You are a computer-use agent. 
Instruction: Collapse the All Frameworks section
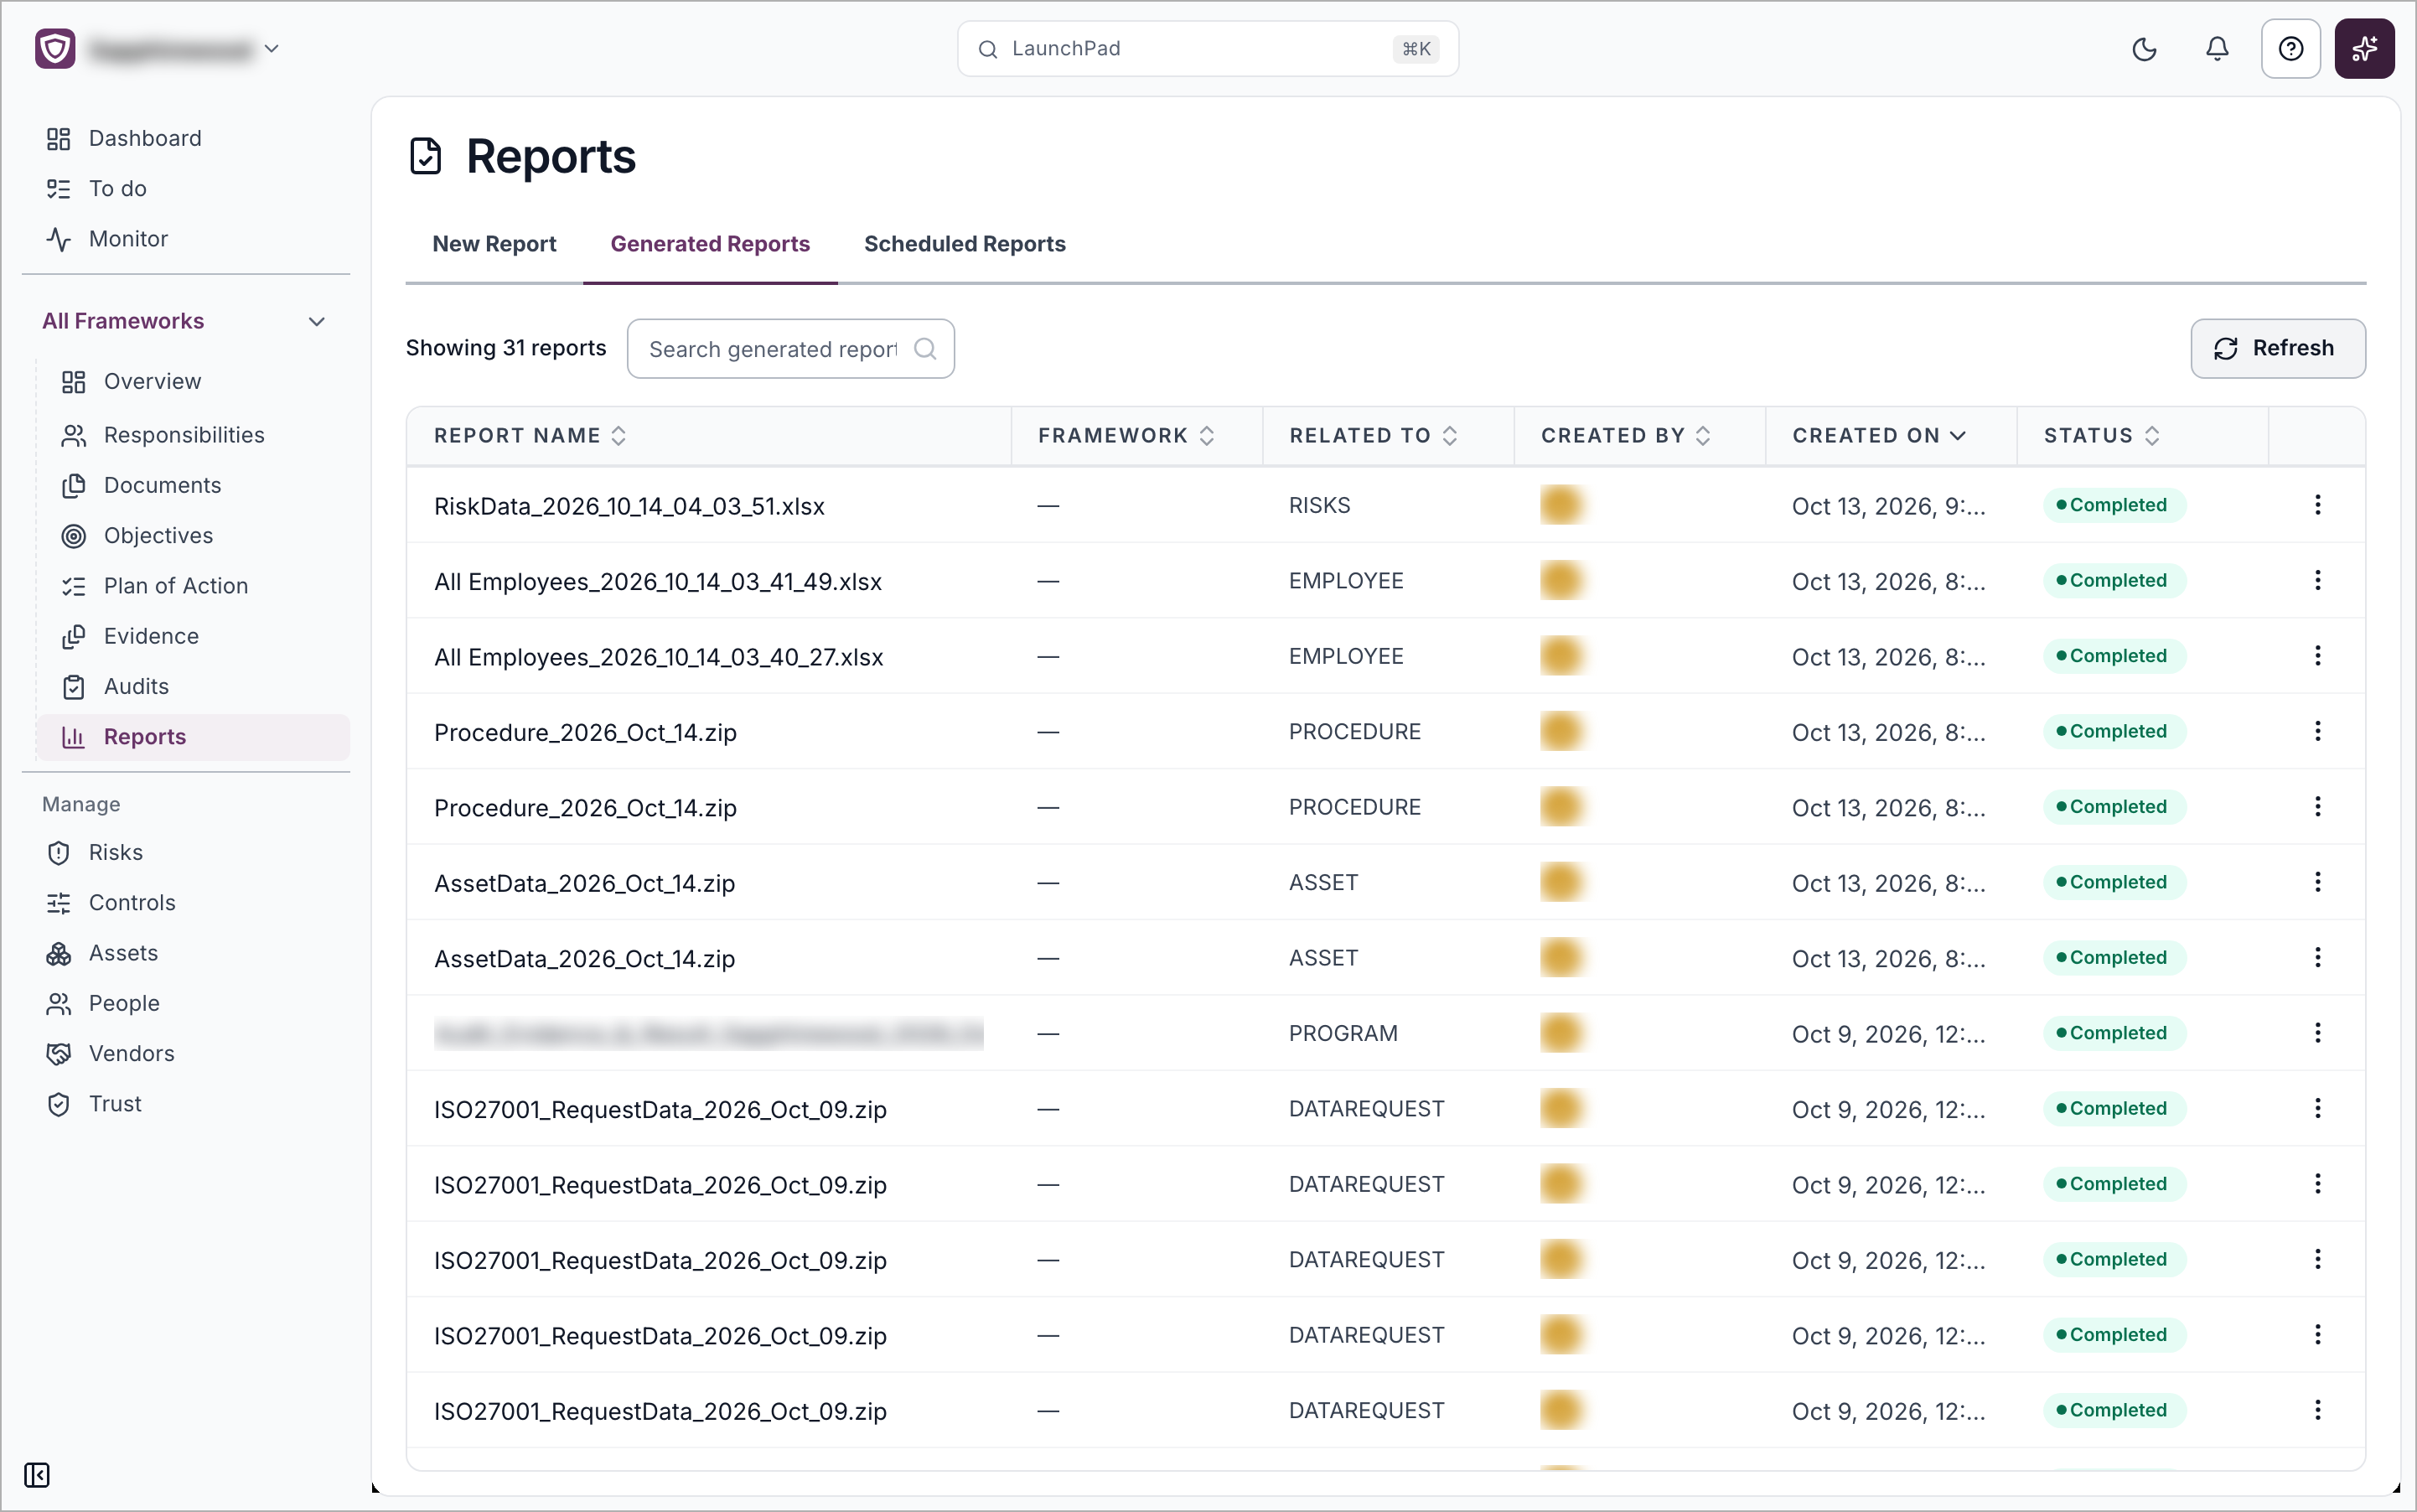(316, 321)
